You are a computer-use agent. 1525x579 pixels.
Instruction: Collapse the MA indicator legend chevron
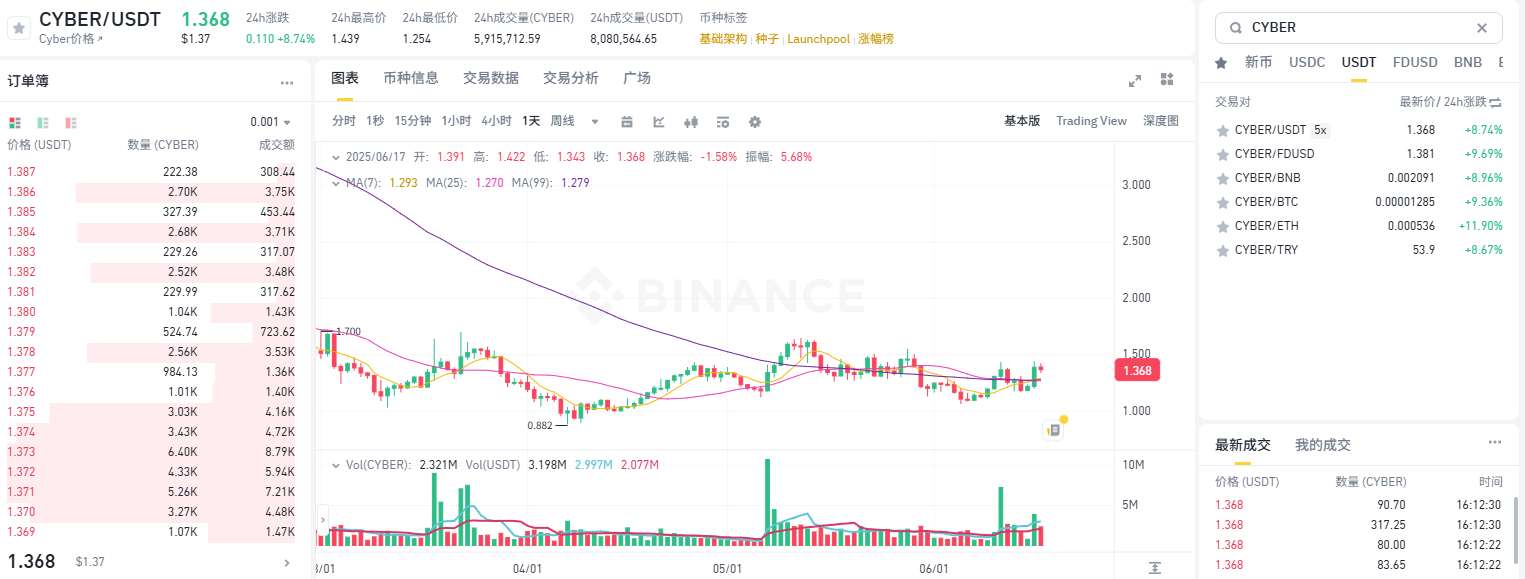(335, 183)
